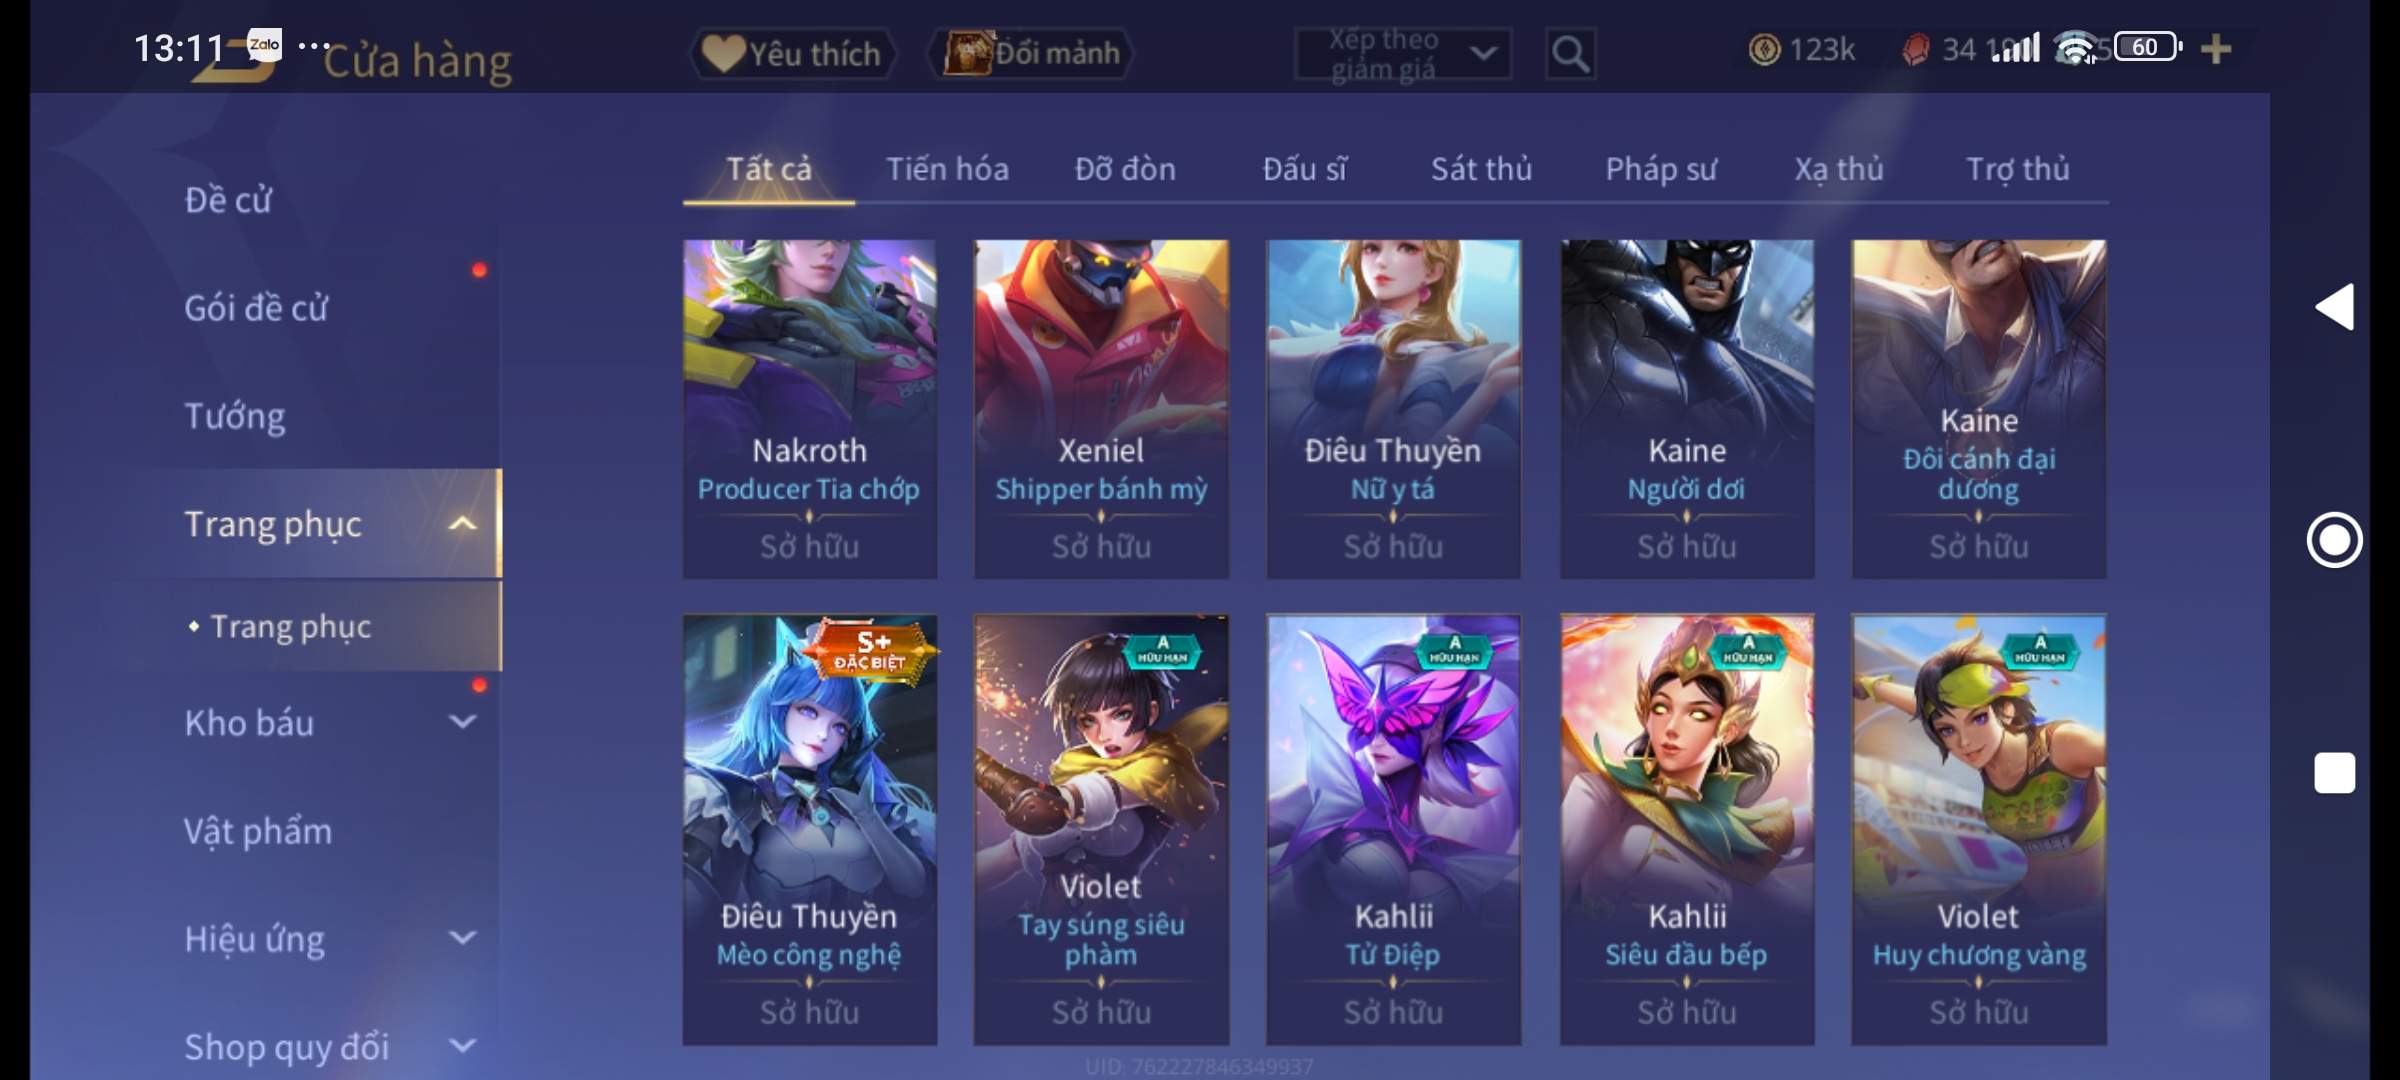Open the Gói đề cử sidebar item
The image size is (2400, 1080).
click(x=256, y=308)
